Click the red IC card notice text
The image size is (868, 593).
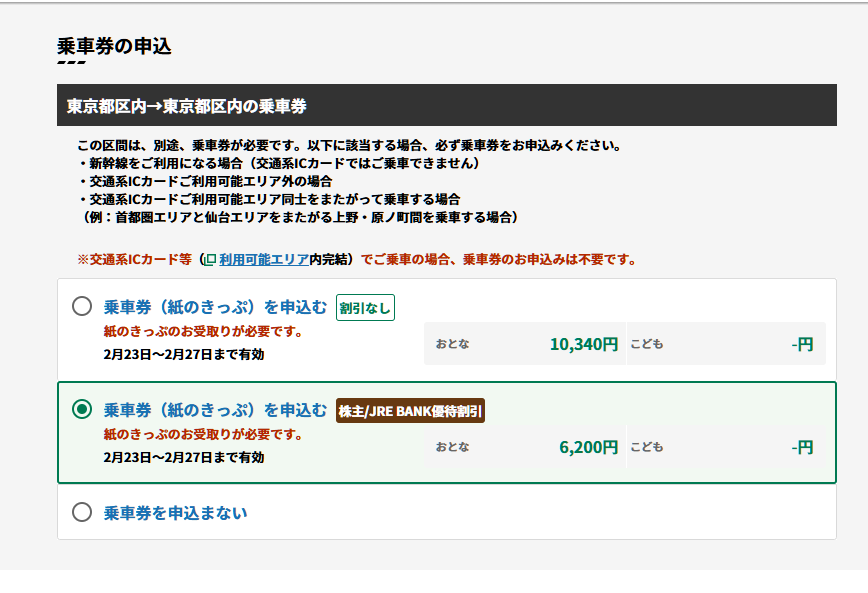click(x=357, y=259)
